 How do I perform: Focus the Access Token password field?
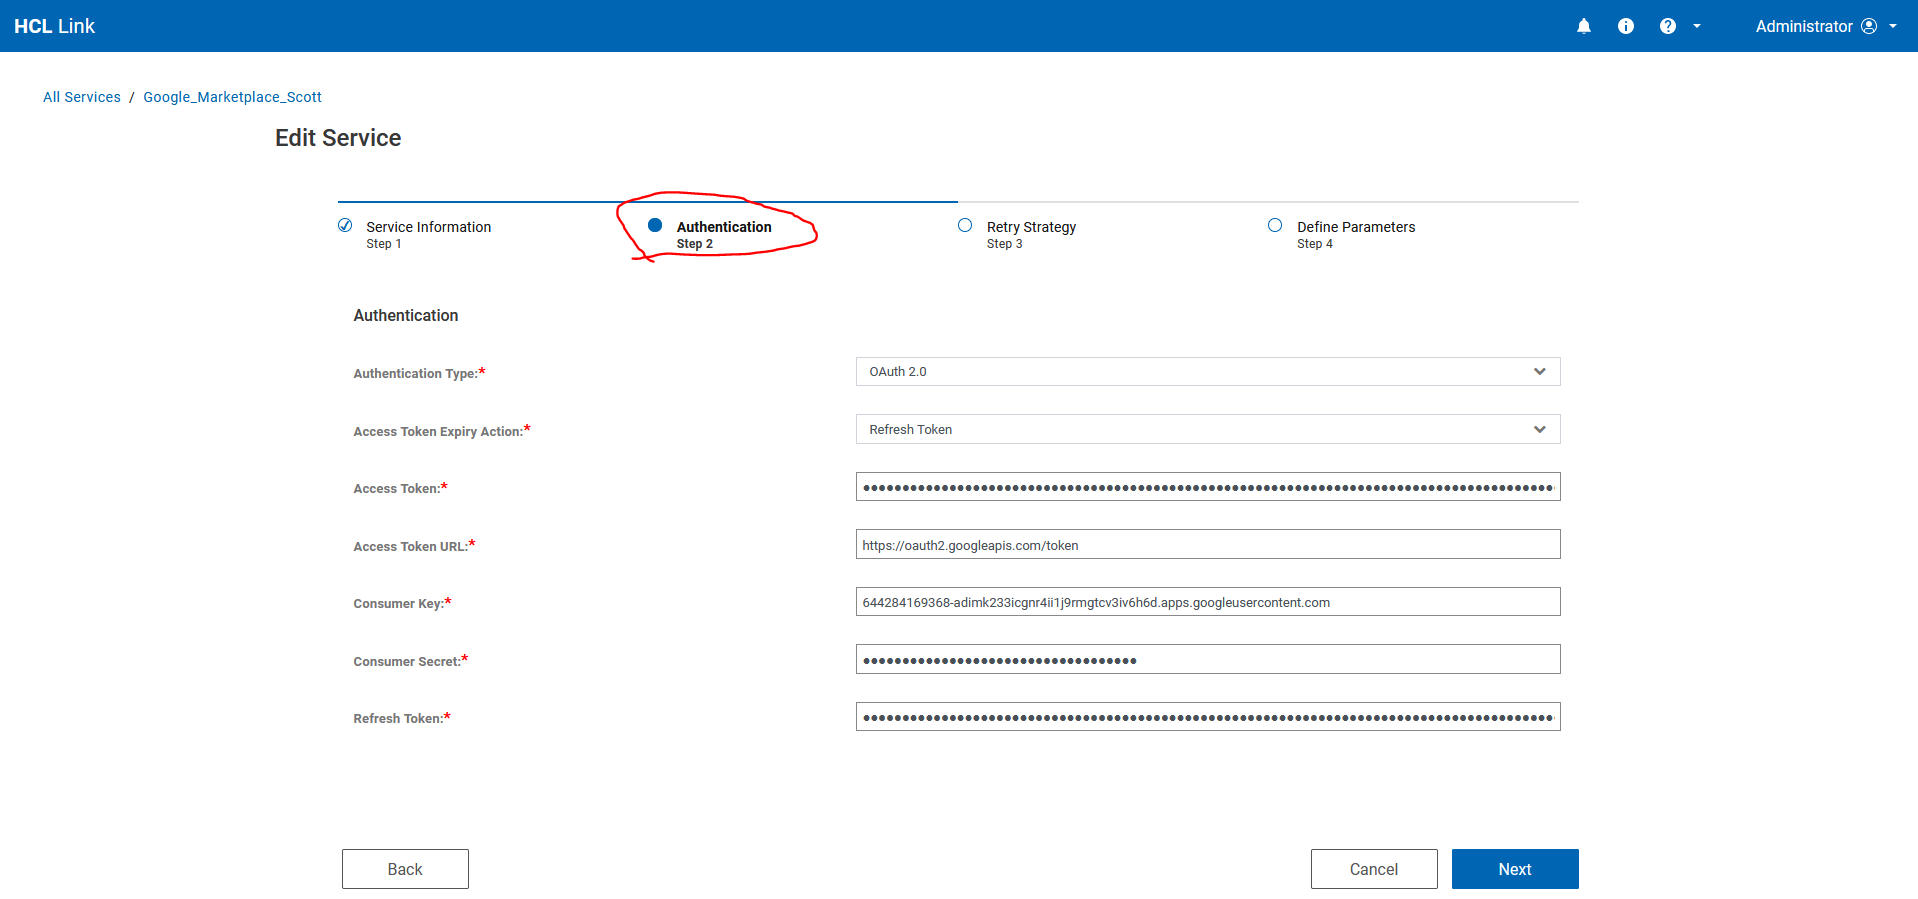1208,487
